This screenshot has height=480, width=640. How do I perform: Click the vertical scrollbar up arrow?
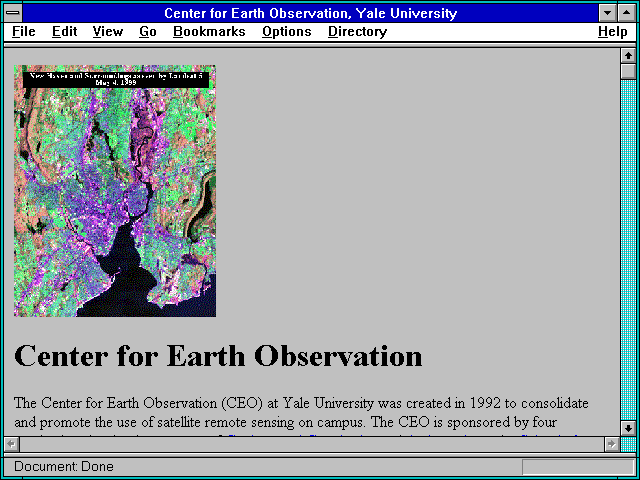(628, 56)
